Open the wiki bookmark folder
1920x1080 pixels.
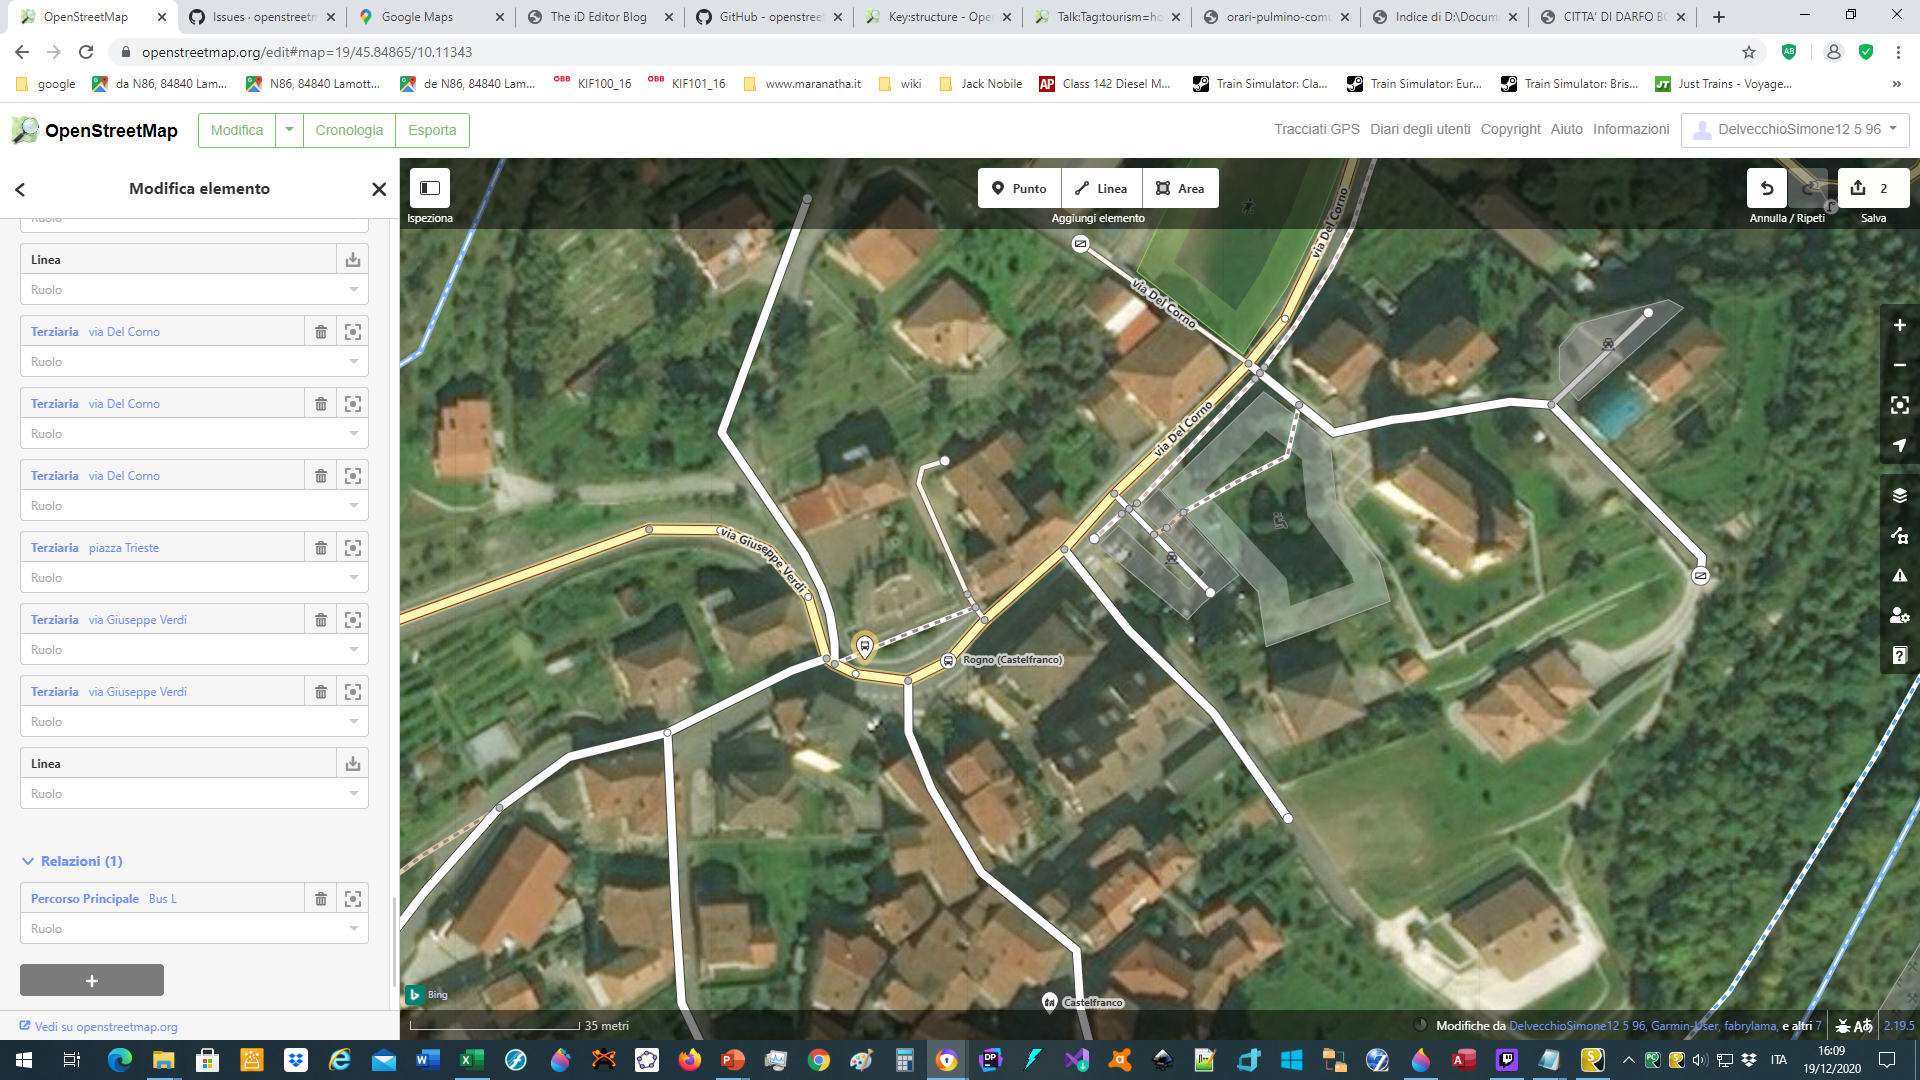(x=900, y=84)
